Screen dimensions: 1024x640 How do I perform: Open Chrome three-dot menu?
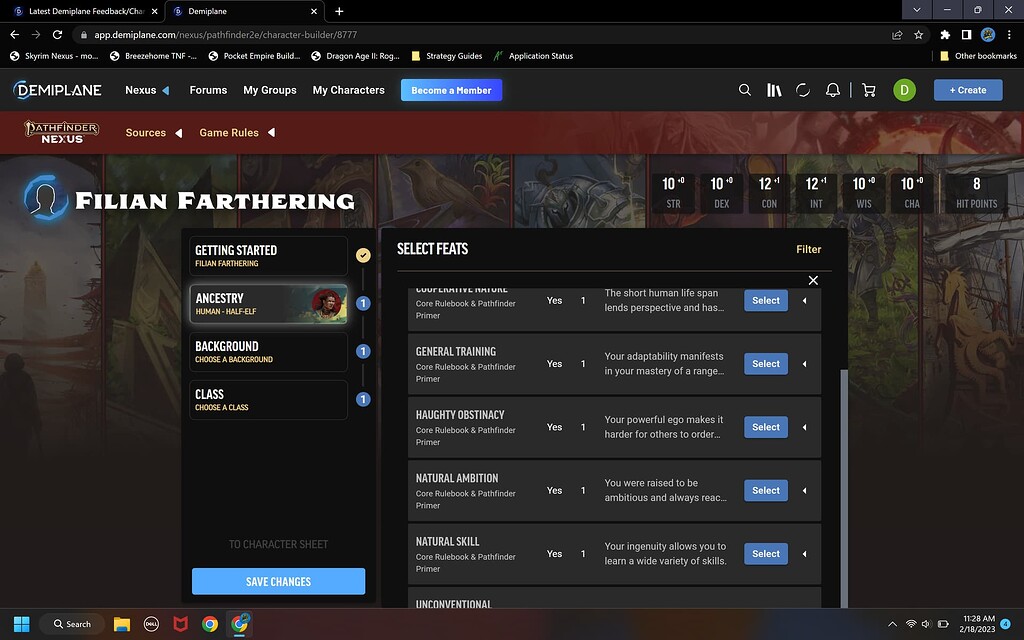click(x=1009, y=35)
